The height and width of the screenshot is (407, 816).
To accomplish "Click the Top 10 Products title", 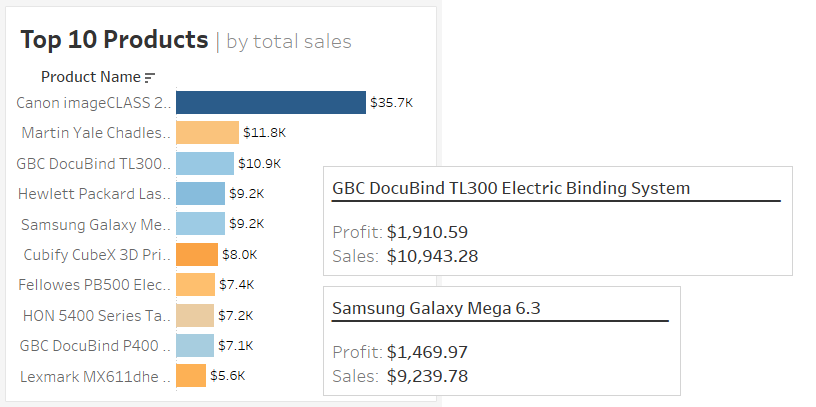I will pos(114,40).
